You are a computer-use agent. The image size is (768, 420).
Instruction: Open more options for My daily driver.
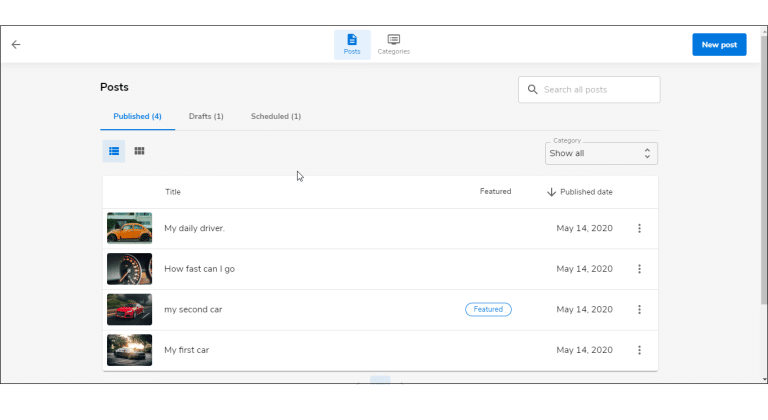639,228
